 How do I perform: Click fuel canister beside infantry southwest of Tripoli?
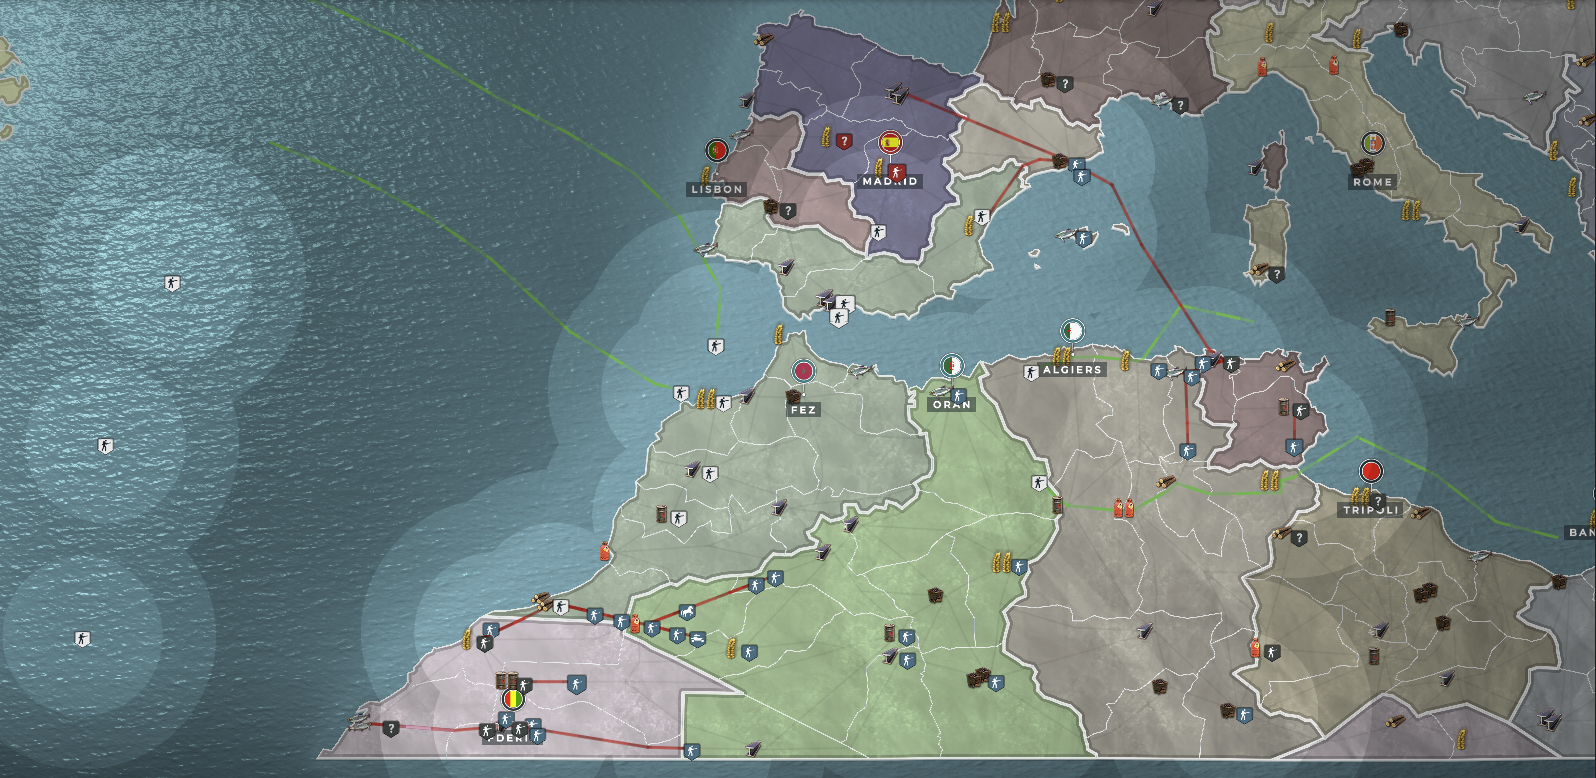pyautogui.click(x=1256, y=648)
